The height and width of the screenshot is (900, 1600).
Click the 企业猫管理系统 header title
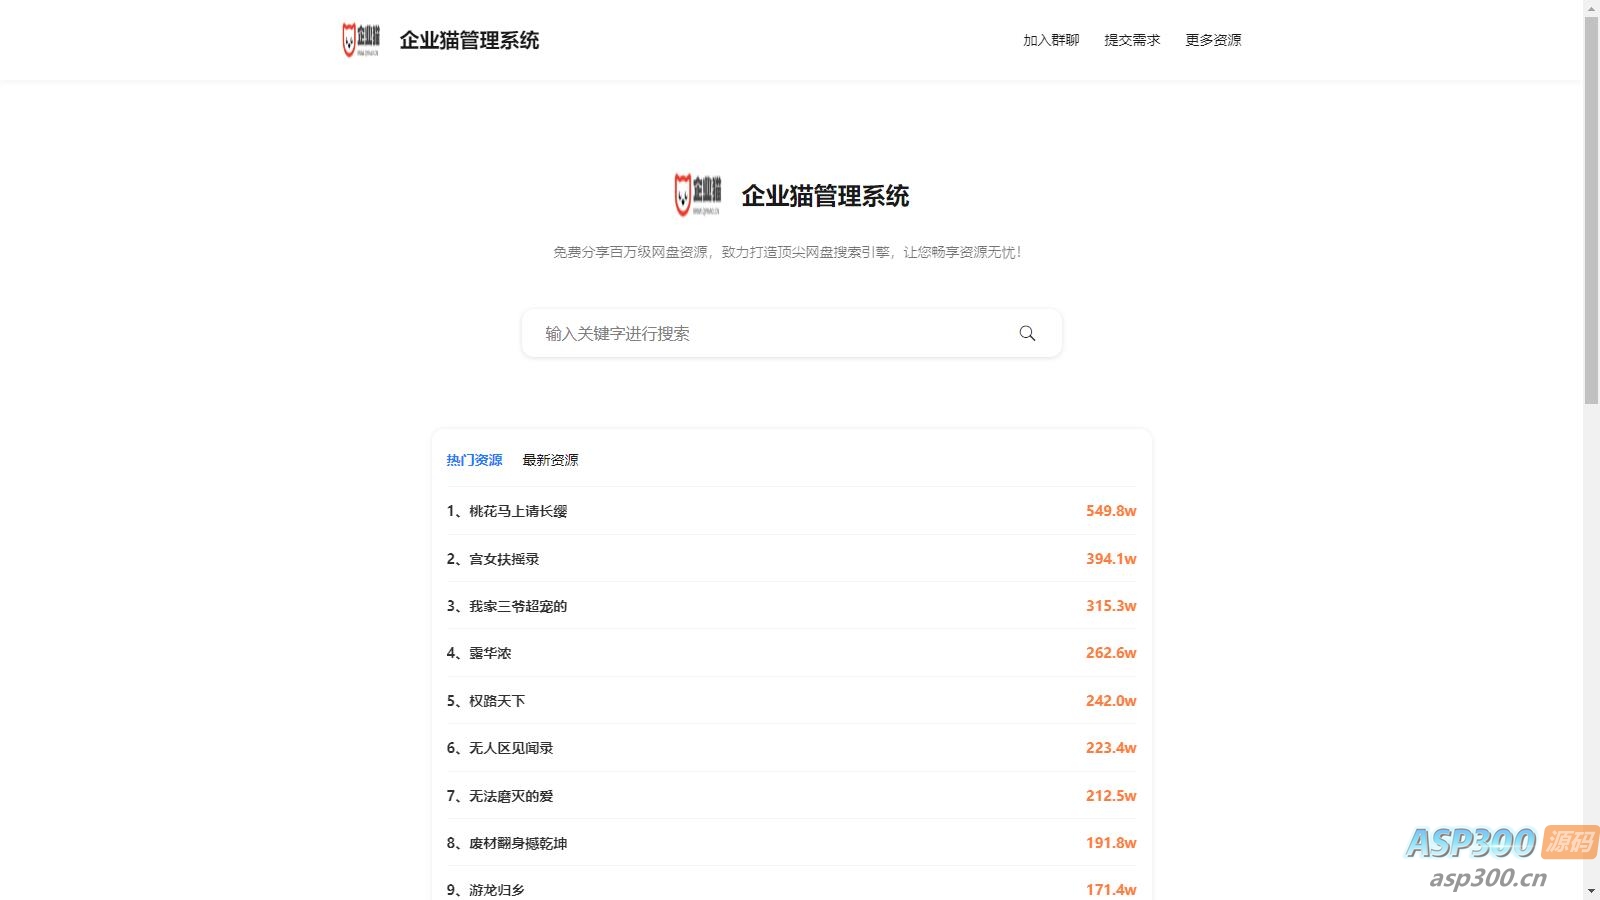pyautogui.click(x=469, y=40)
